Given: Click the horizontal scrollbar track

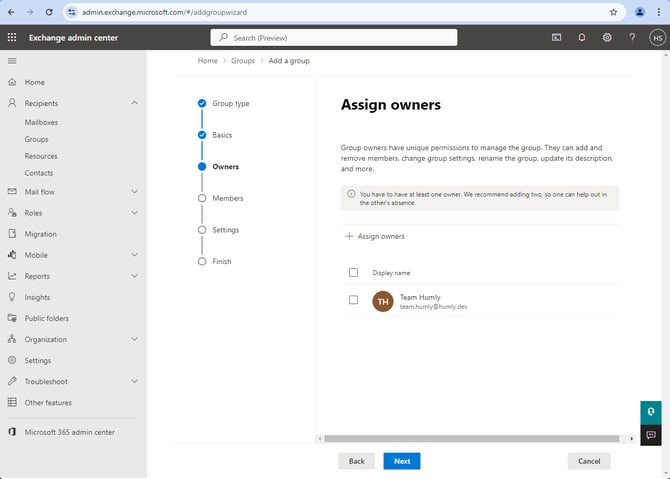Looking at the screenshot, I should (472, 438).
